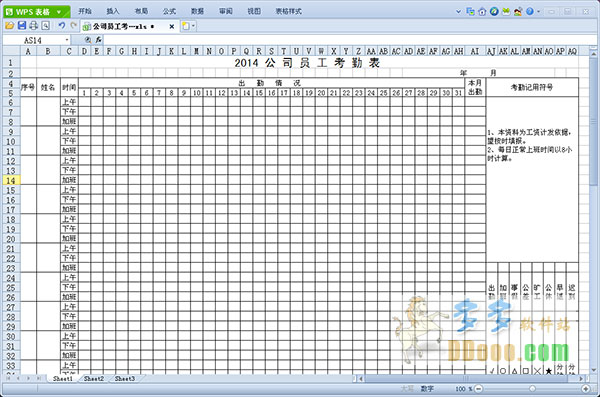Click the vertical scrollbar up arrow
Viewport: 600px width, 397px height.
click(x=593, y=54)
